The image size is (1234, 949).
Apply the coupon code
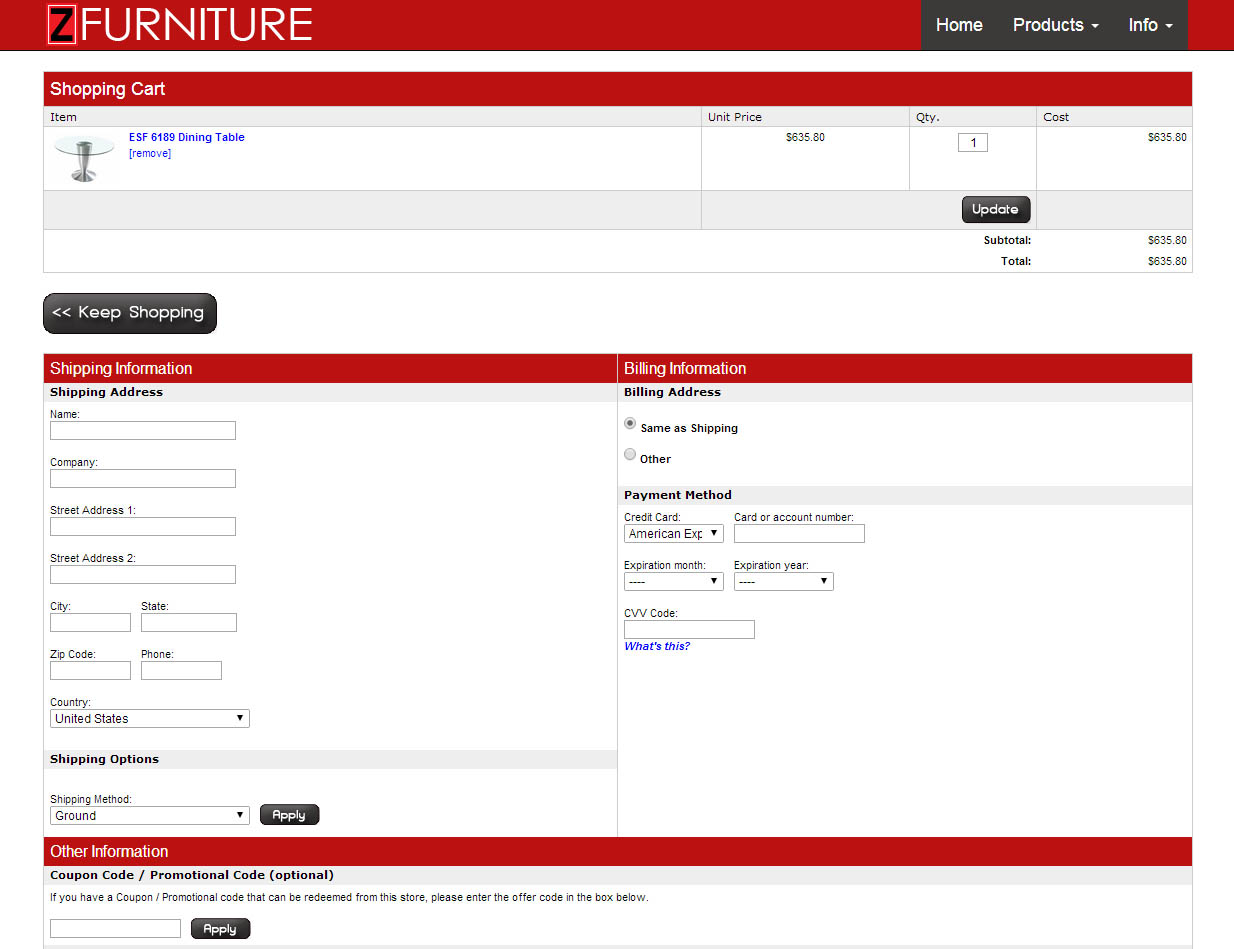click(220, 928)
